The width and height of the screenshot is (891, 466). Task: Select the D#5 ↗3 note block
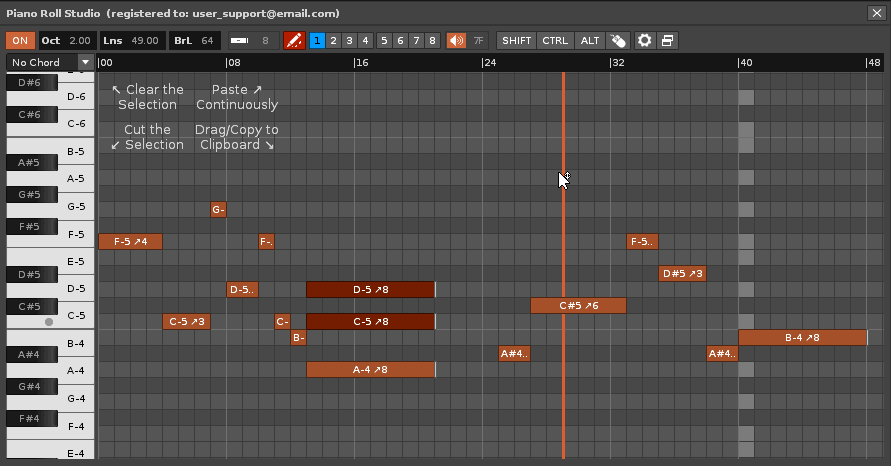click(x=682, y=273)
